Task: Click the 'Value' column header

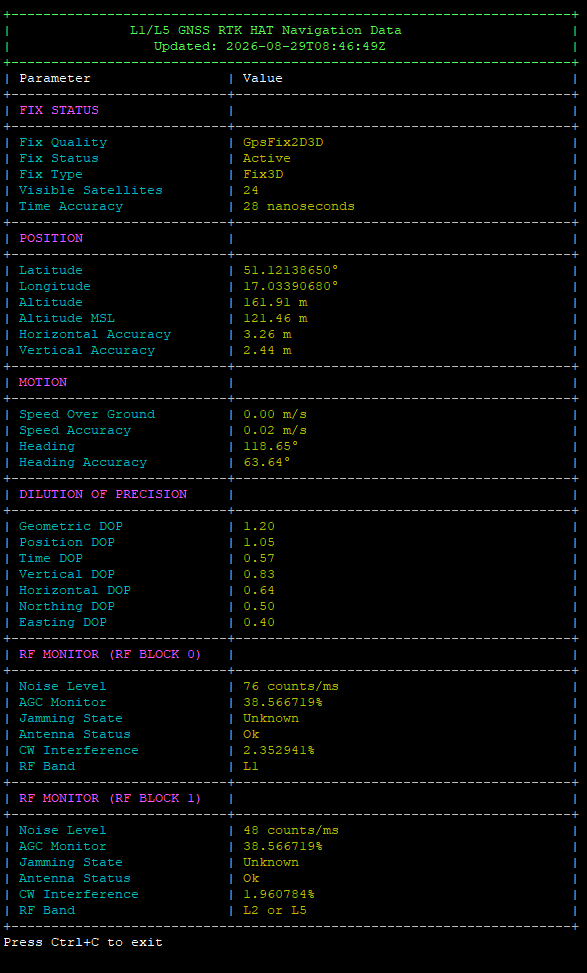Action: pyautogui.click(x=262, y=78)
